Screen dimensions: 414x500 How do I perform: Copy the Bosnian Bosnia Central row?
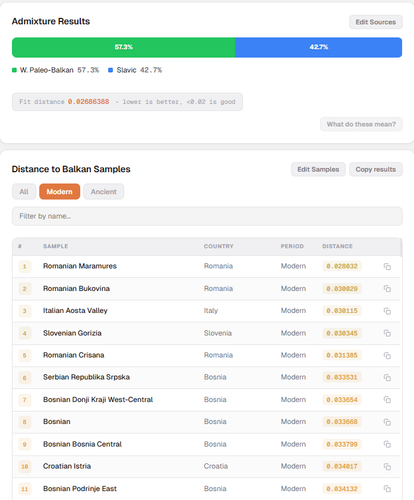pos(387,444)
